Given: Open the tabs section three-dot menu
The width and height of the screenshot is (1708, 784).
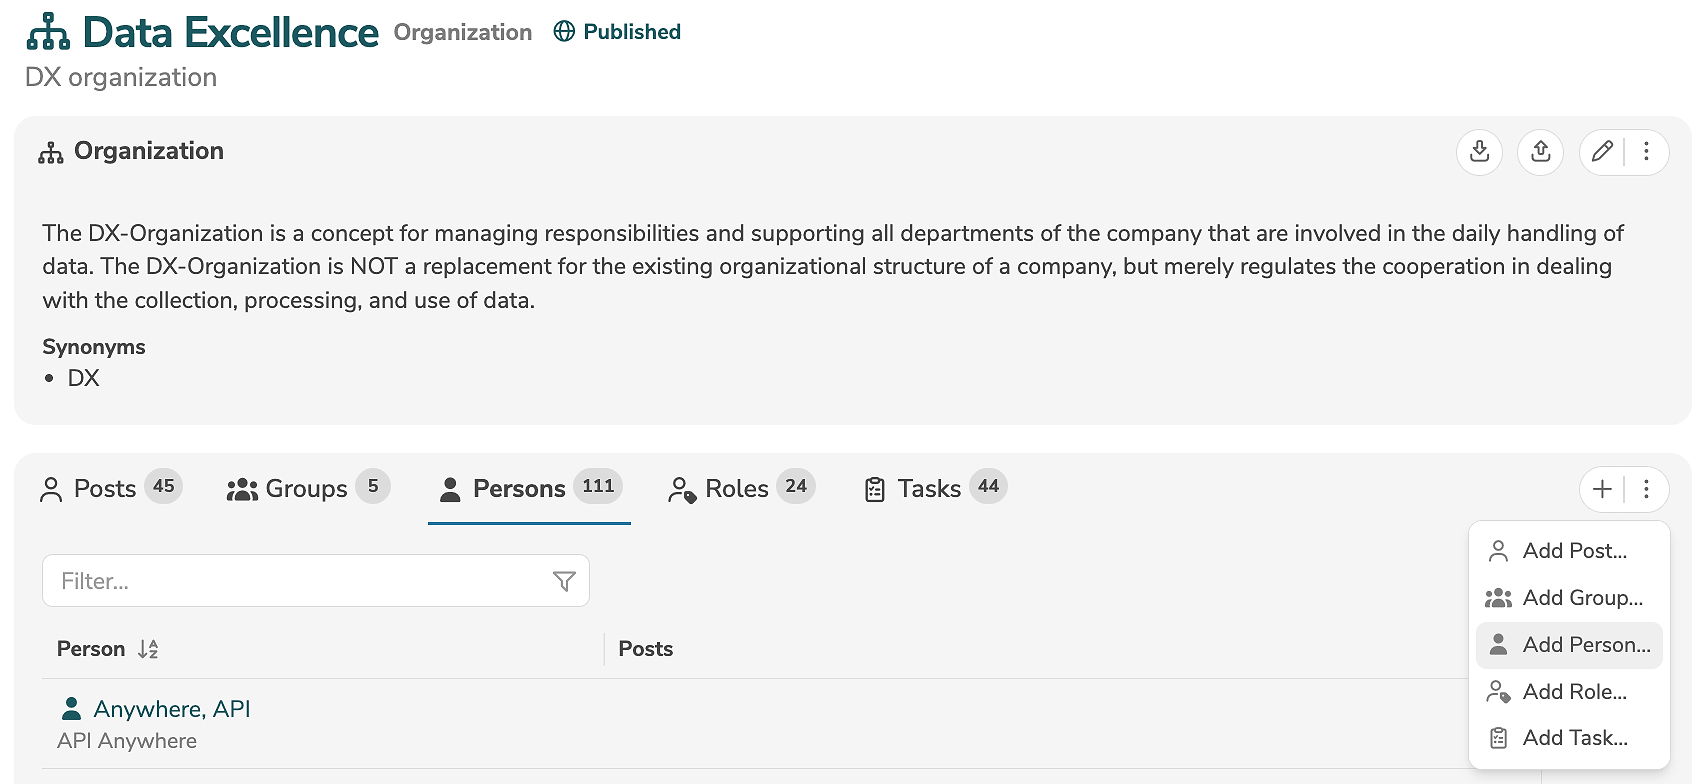Looking at the screenshot, I should (x=1646, y=489).
